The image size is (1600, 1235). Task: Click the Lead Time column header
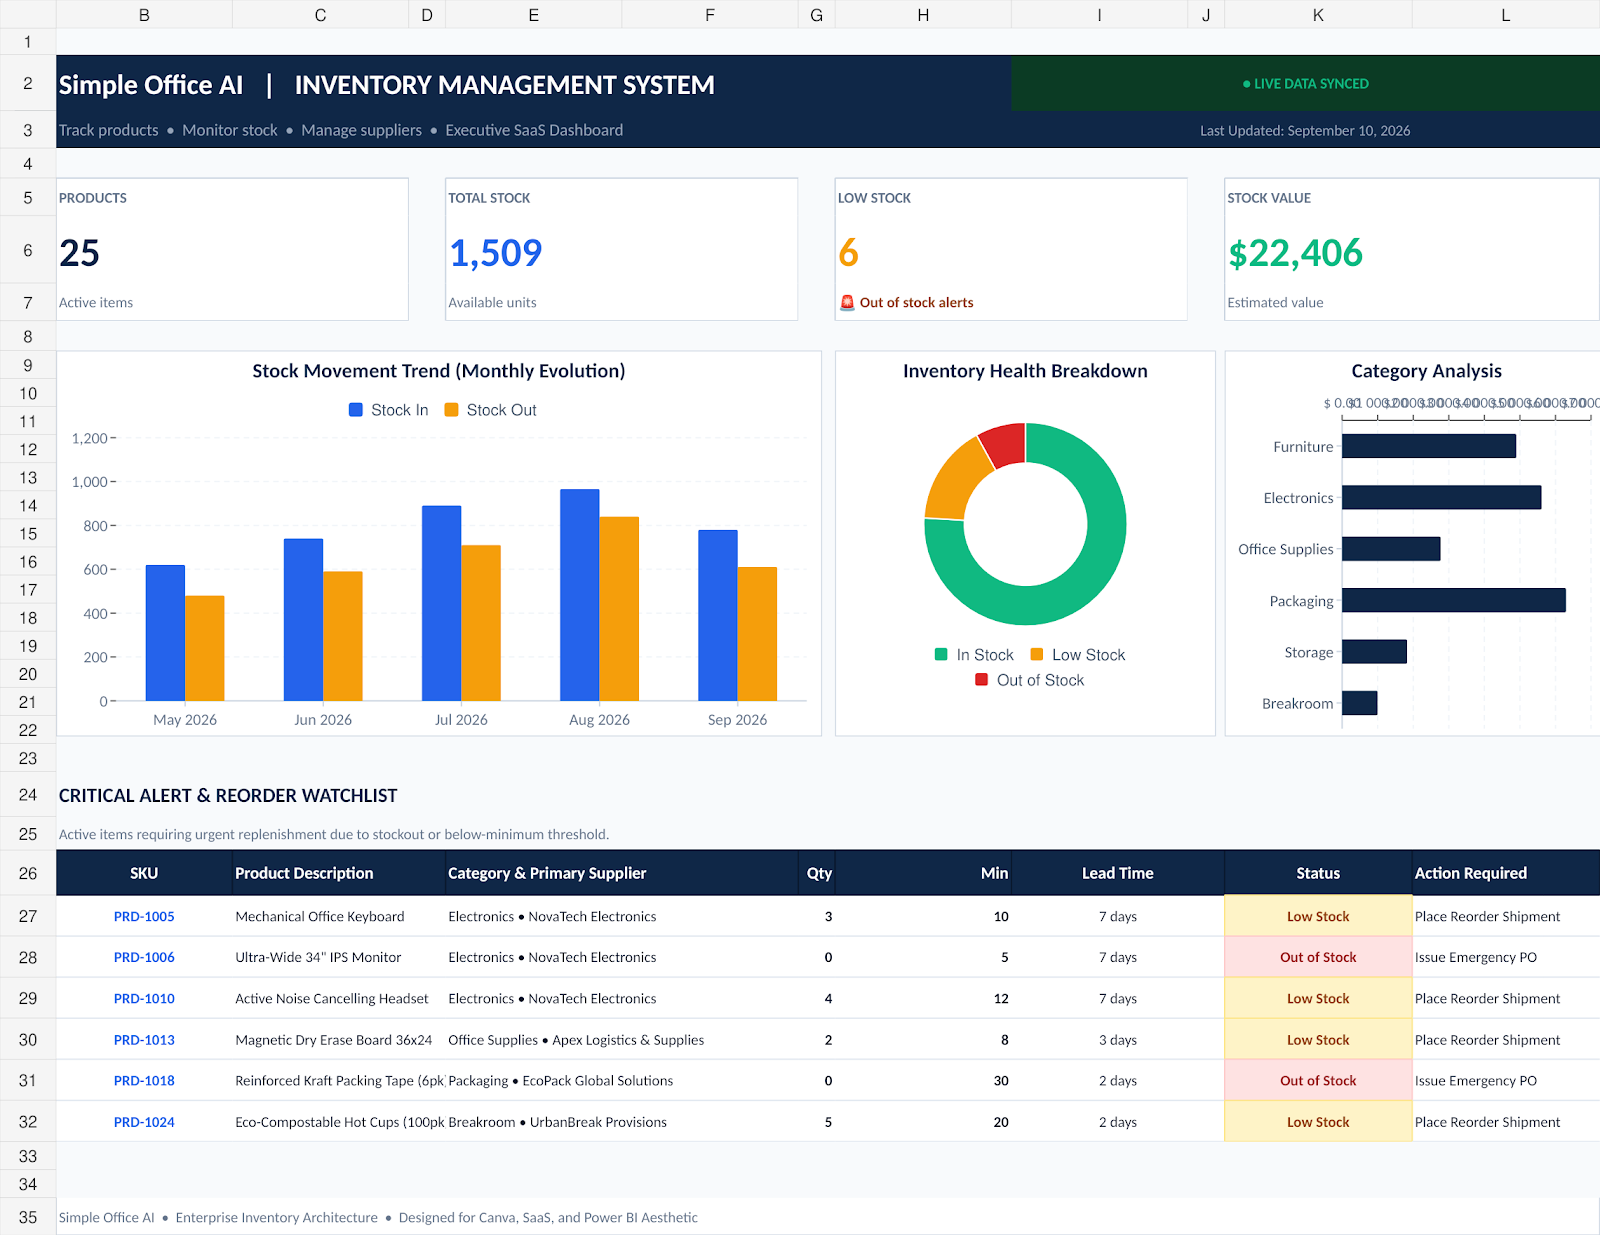[1117, 873]
